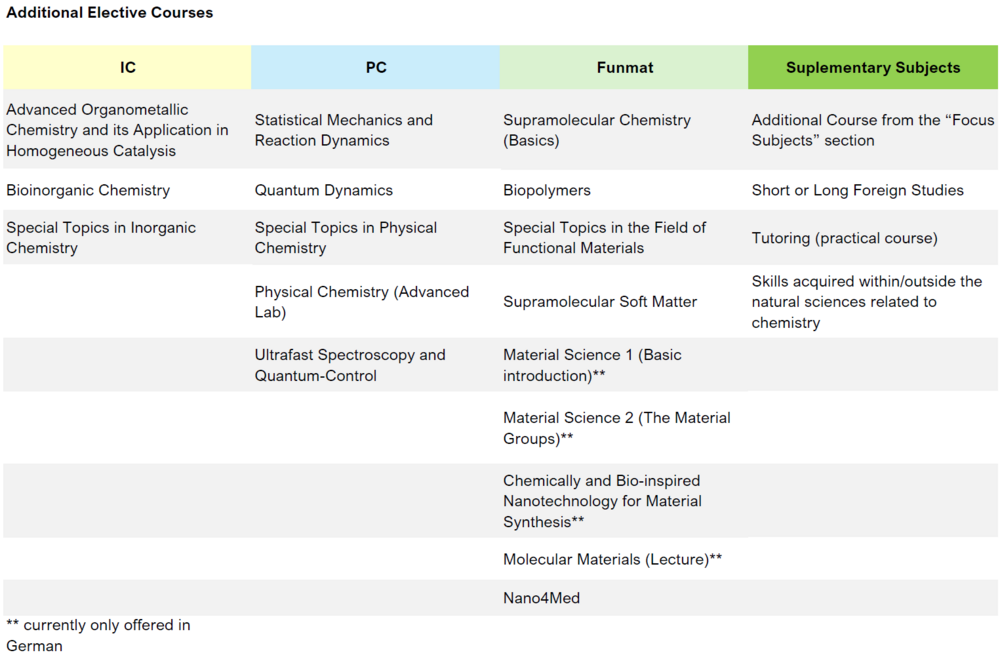Select the Biopolymers course entry
The height and width of the screenshot is (659, 1000).
tap(547, 190)
